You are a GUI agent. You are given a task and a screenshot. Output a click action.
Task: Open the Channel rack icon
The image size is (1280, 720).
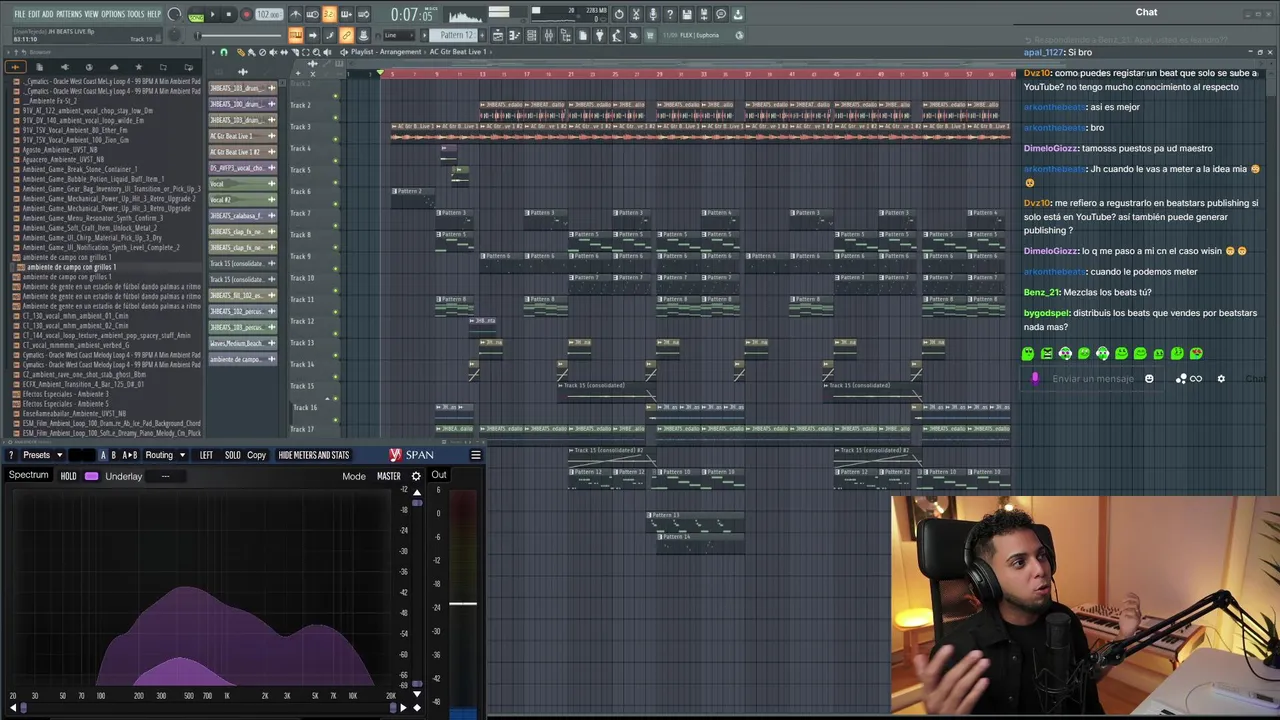[531, 35]
